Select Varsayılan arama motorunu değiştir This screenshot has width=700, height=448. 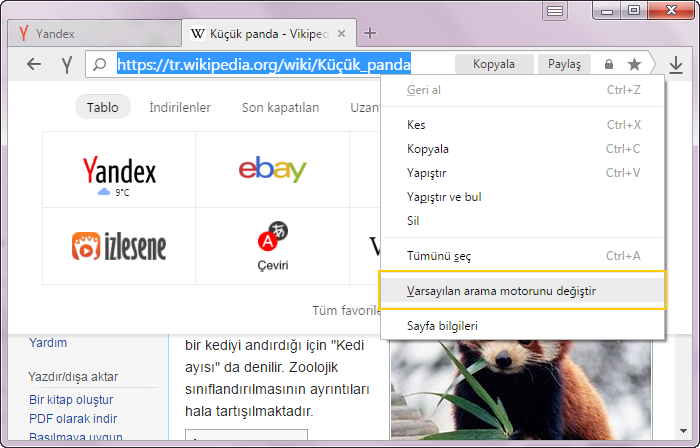(x=523, y=290)
